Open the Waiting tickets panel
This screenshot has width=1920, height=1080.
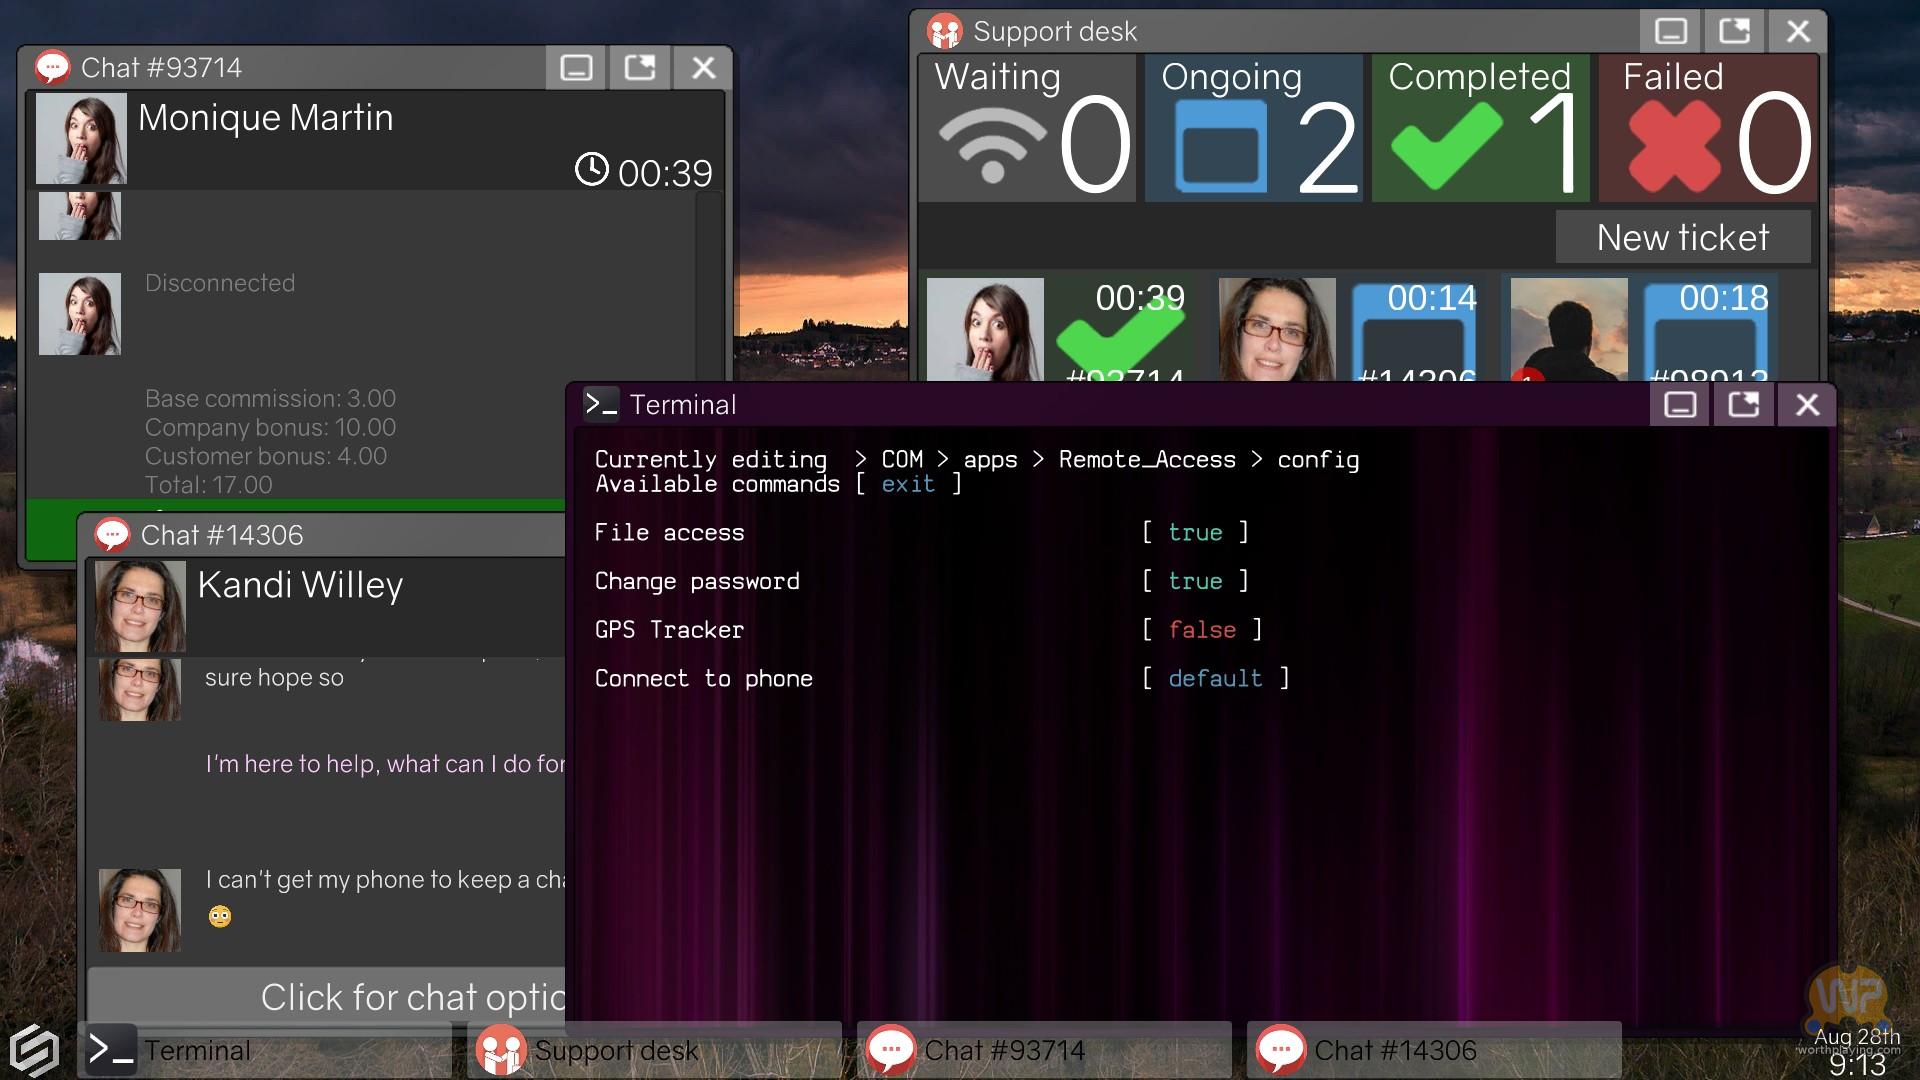pyautogui.click(x=1027, y=129)
